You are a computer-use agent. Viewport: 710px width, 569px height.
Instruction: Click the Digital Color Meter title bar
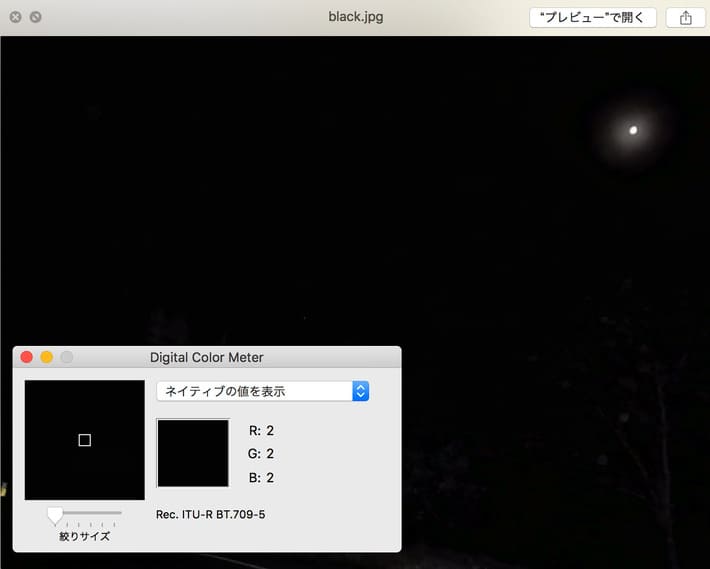tap(207, 357)
